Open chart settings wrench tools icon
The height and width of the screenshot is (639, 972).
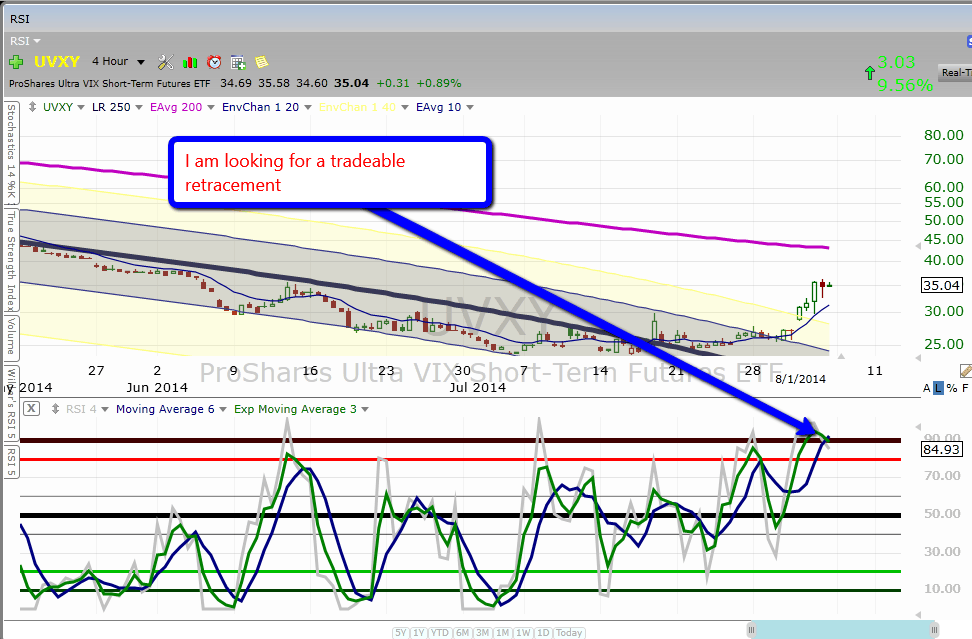coord(166,62)
